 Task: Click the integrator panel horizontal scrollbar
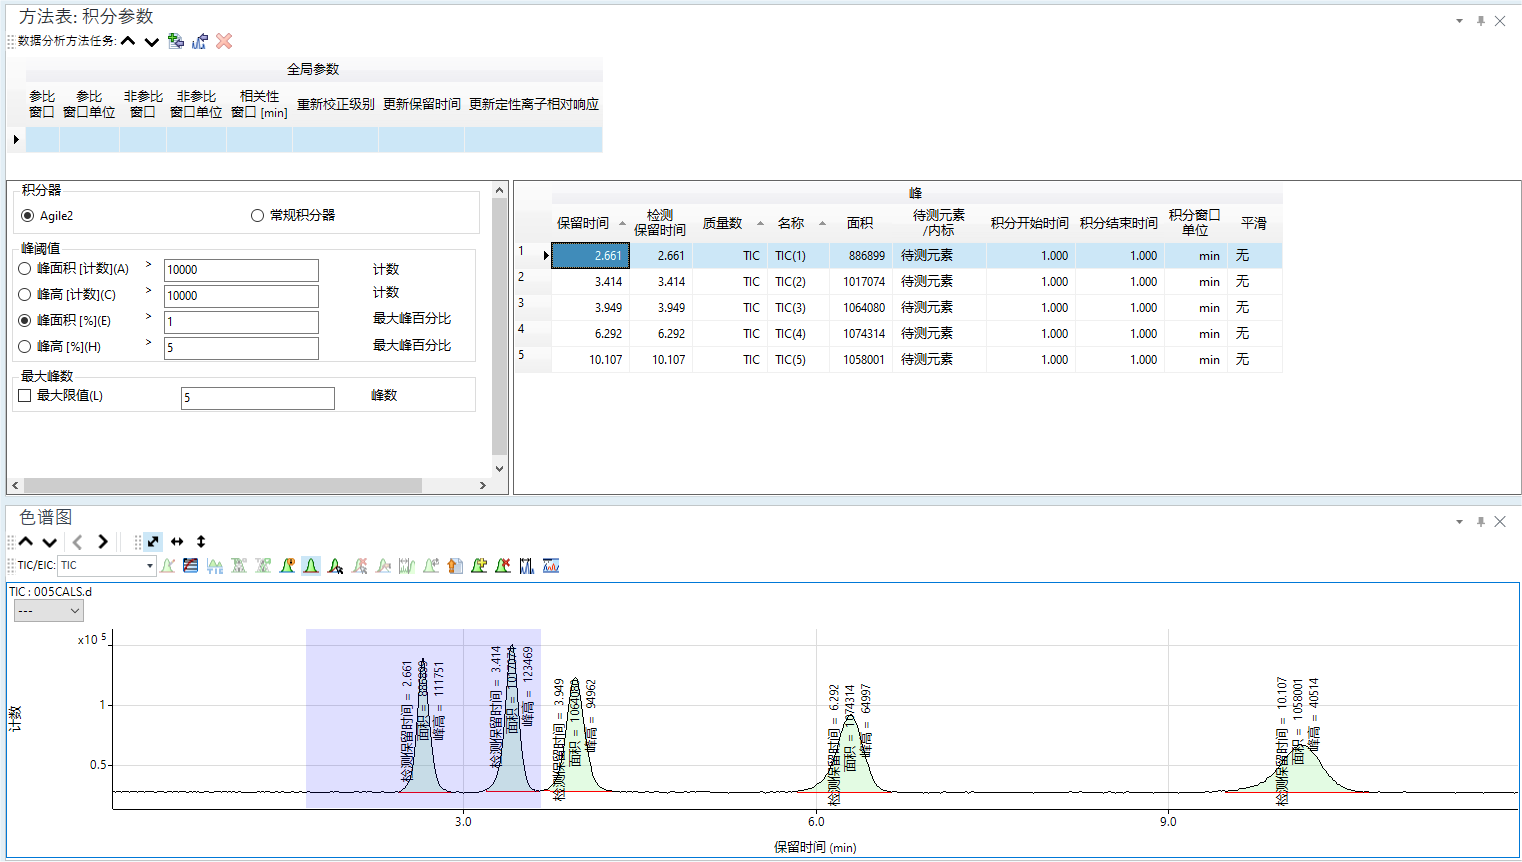click(220, 485)
